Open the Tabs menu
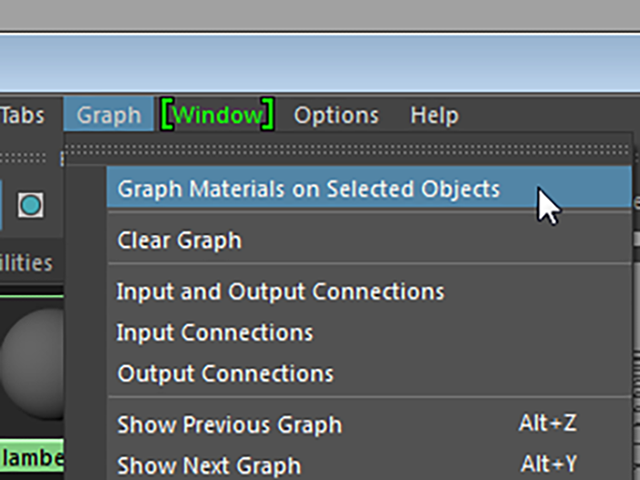Screen dimensions: 640x480 point(22,115)
